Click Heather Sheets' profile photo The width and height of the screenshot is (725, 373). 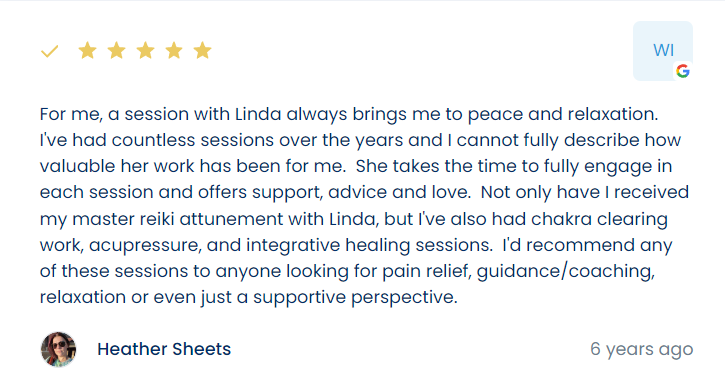58,349
